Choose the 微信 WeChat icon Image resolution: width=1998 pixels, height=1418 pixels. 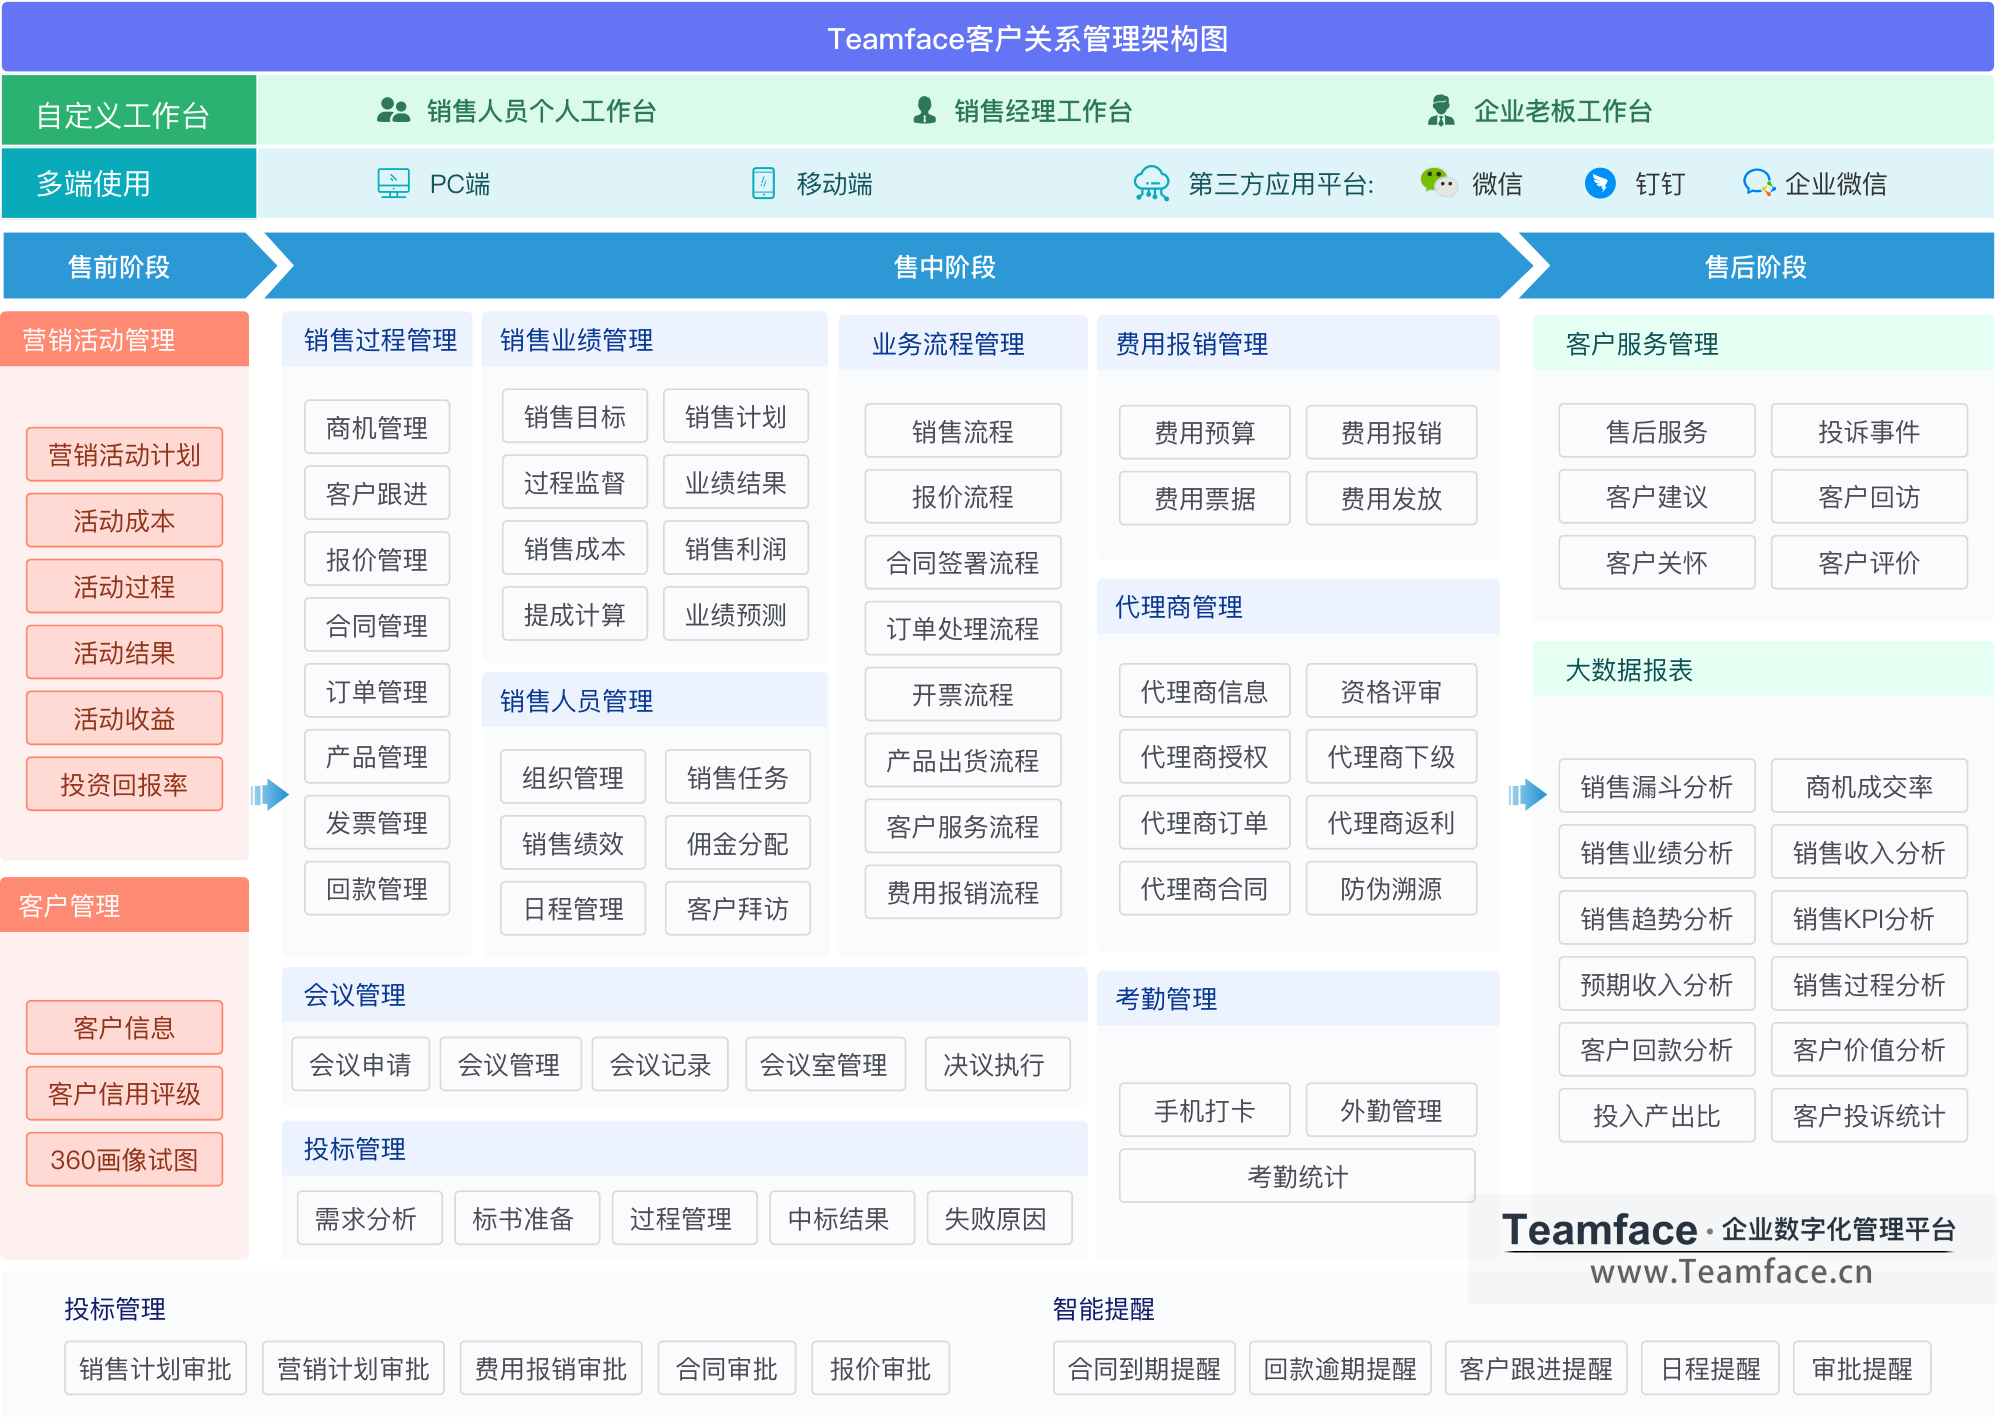[1438, 182]
